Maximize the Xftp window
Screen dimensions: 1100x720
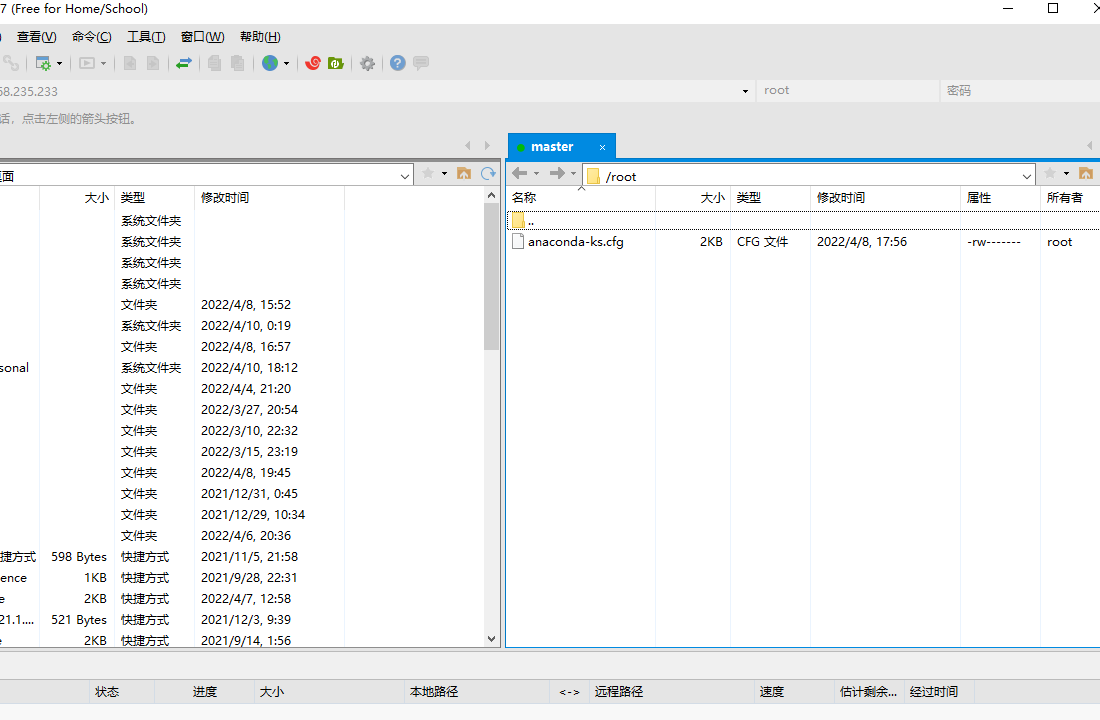coord(1053,8)
